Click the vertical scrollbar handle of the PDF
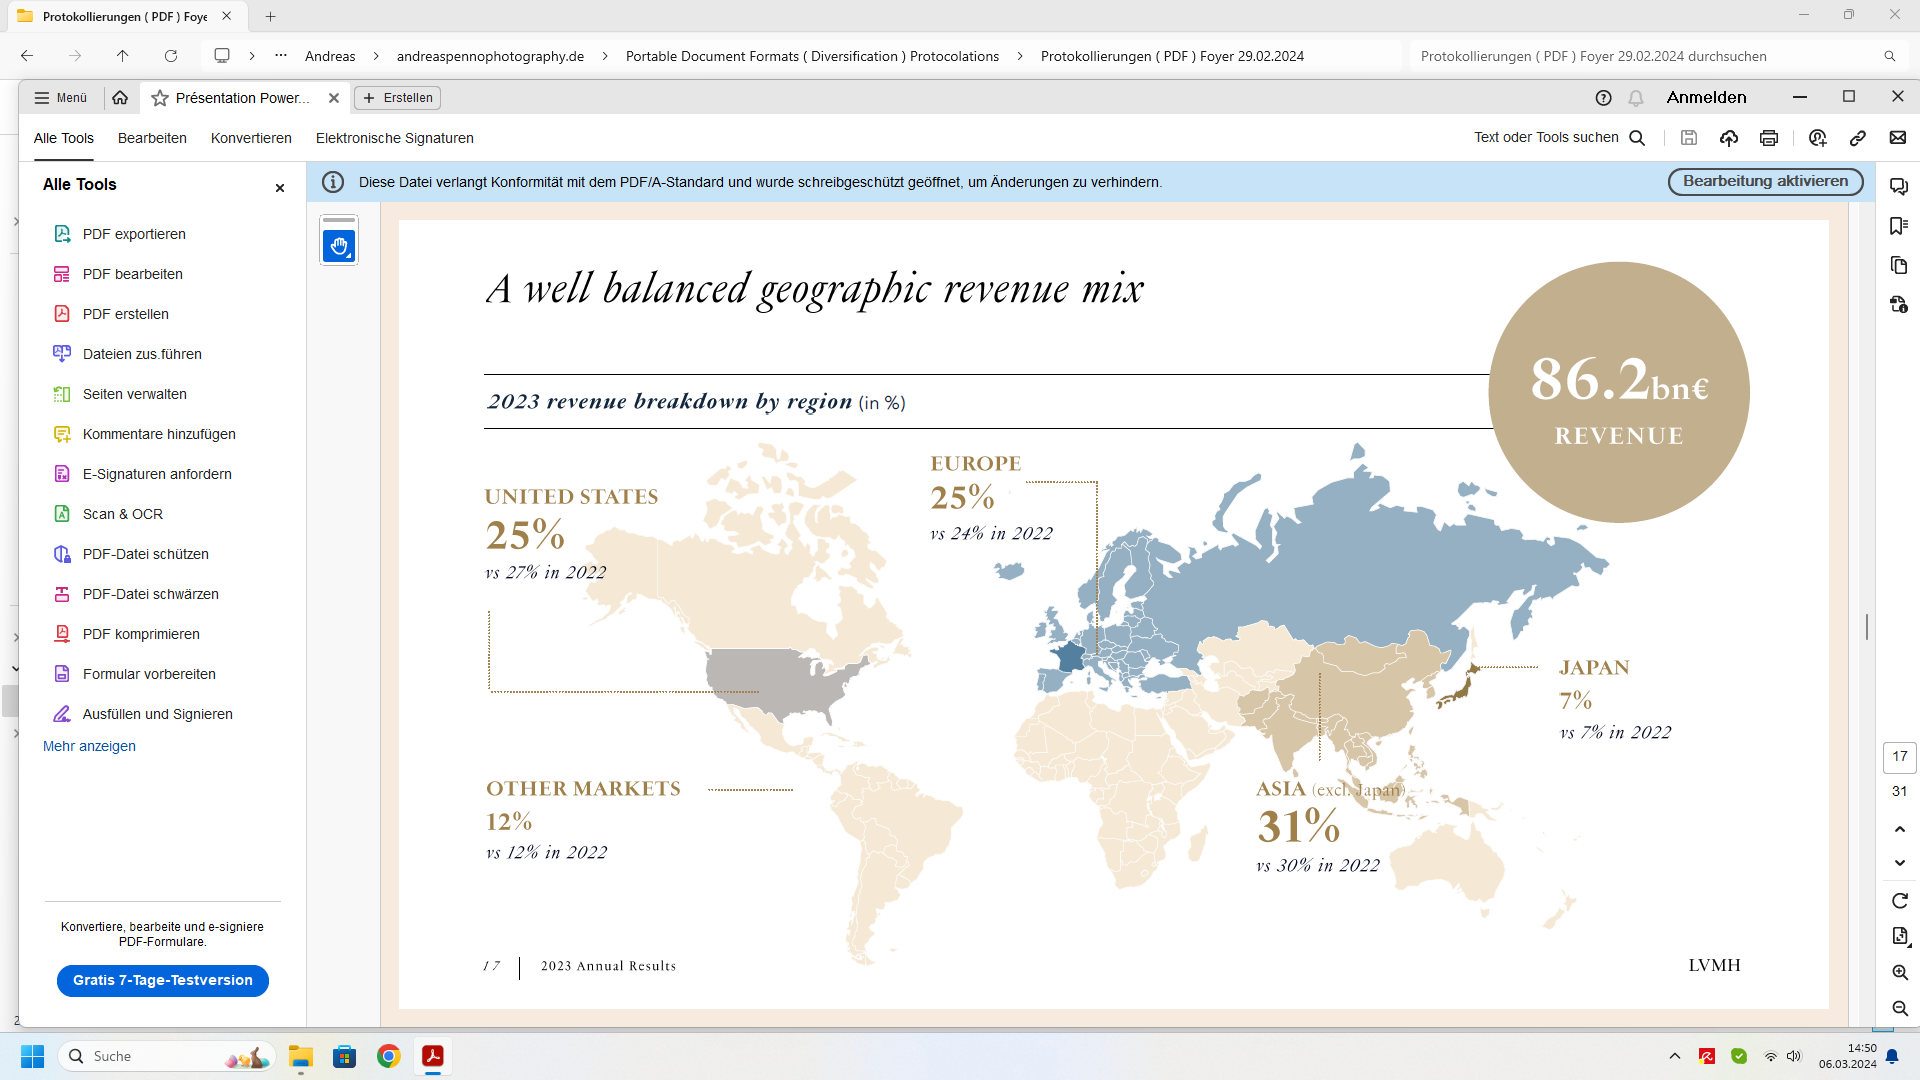1920x1080 pixels. [x=1867, y=627]
